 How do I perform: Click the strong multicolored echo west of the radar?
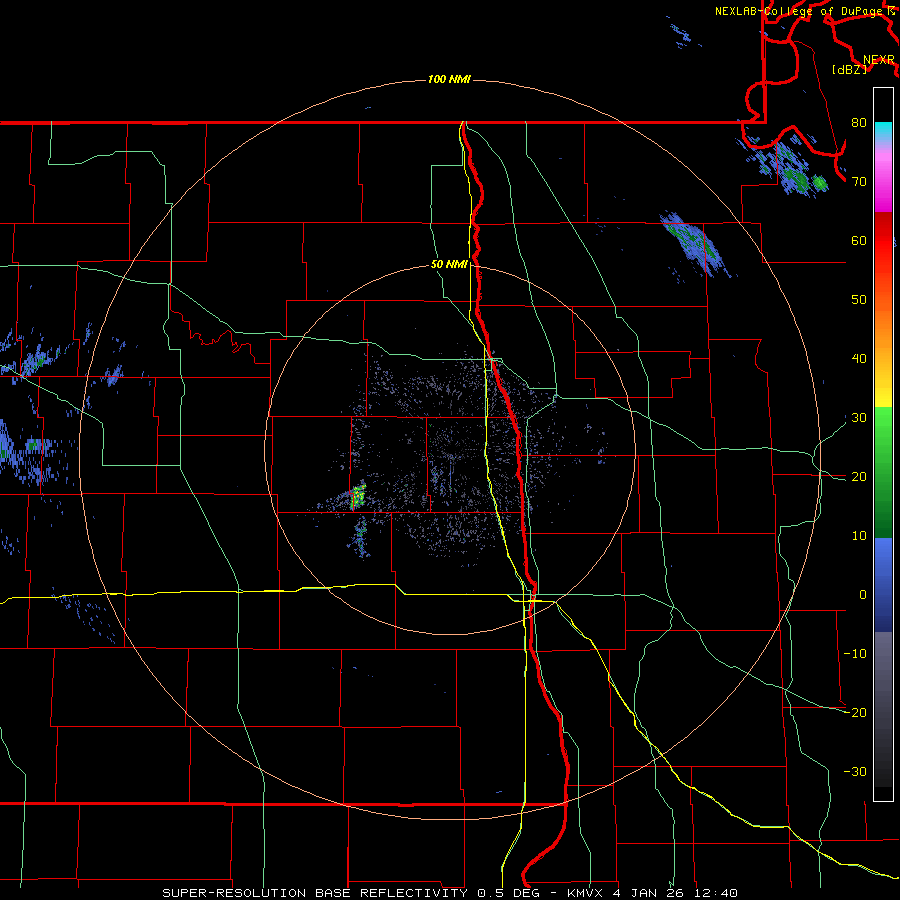pyautogui.click(x=358, y=496)
